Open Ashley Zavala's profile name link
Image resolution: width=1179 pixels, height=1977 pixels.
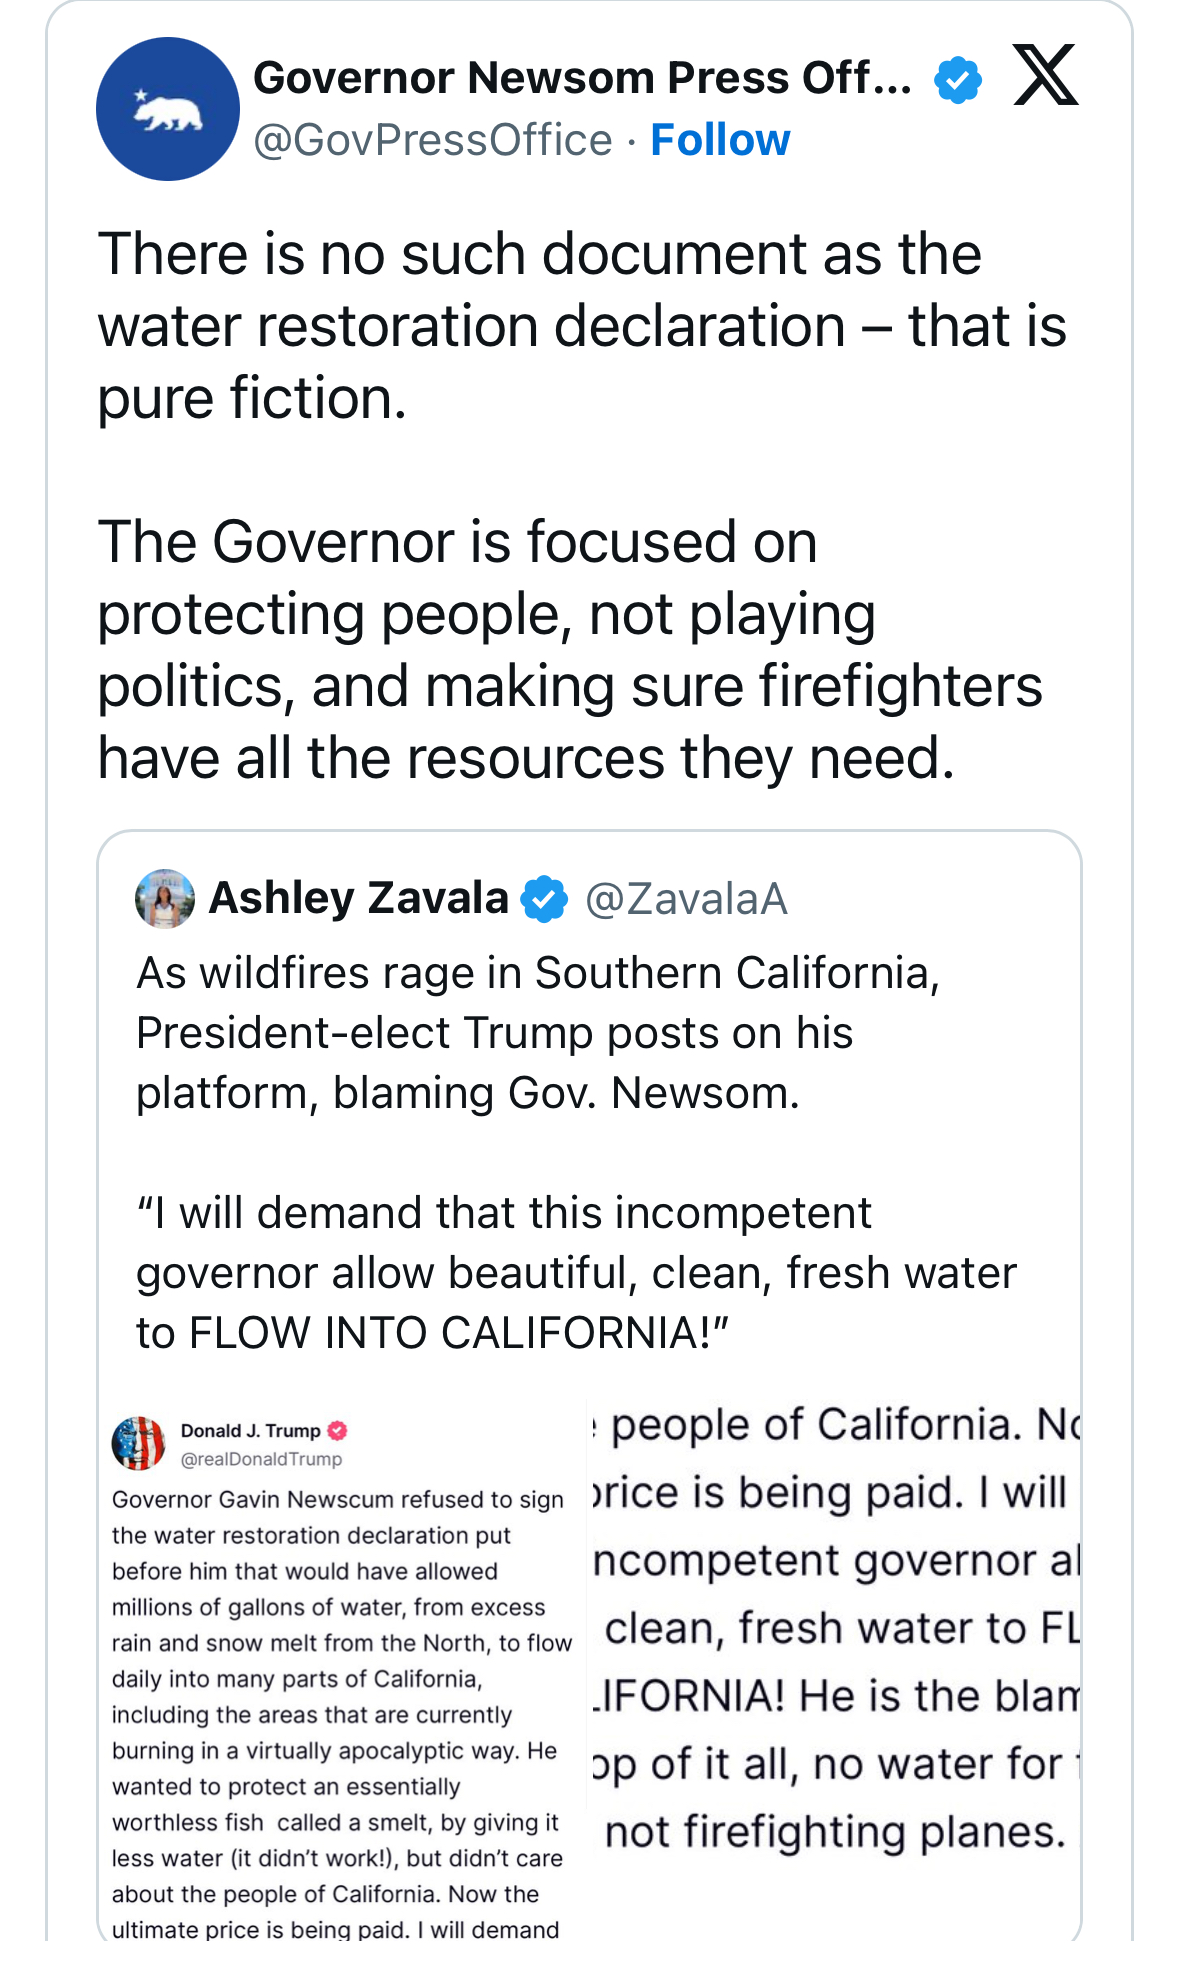[x=358, y=898]
